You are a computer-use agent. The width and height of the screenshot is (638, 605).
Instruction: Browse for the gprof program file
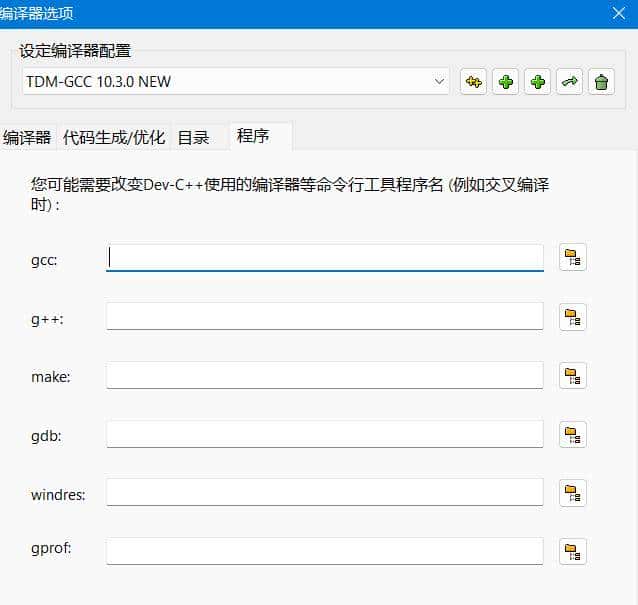click(572, 552)
